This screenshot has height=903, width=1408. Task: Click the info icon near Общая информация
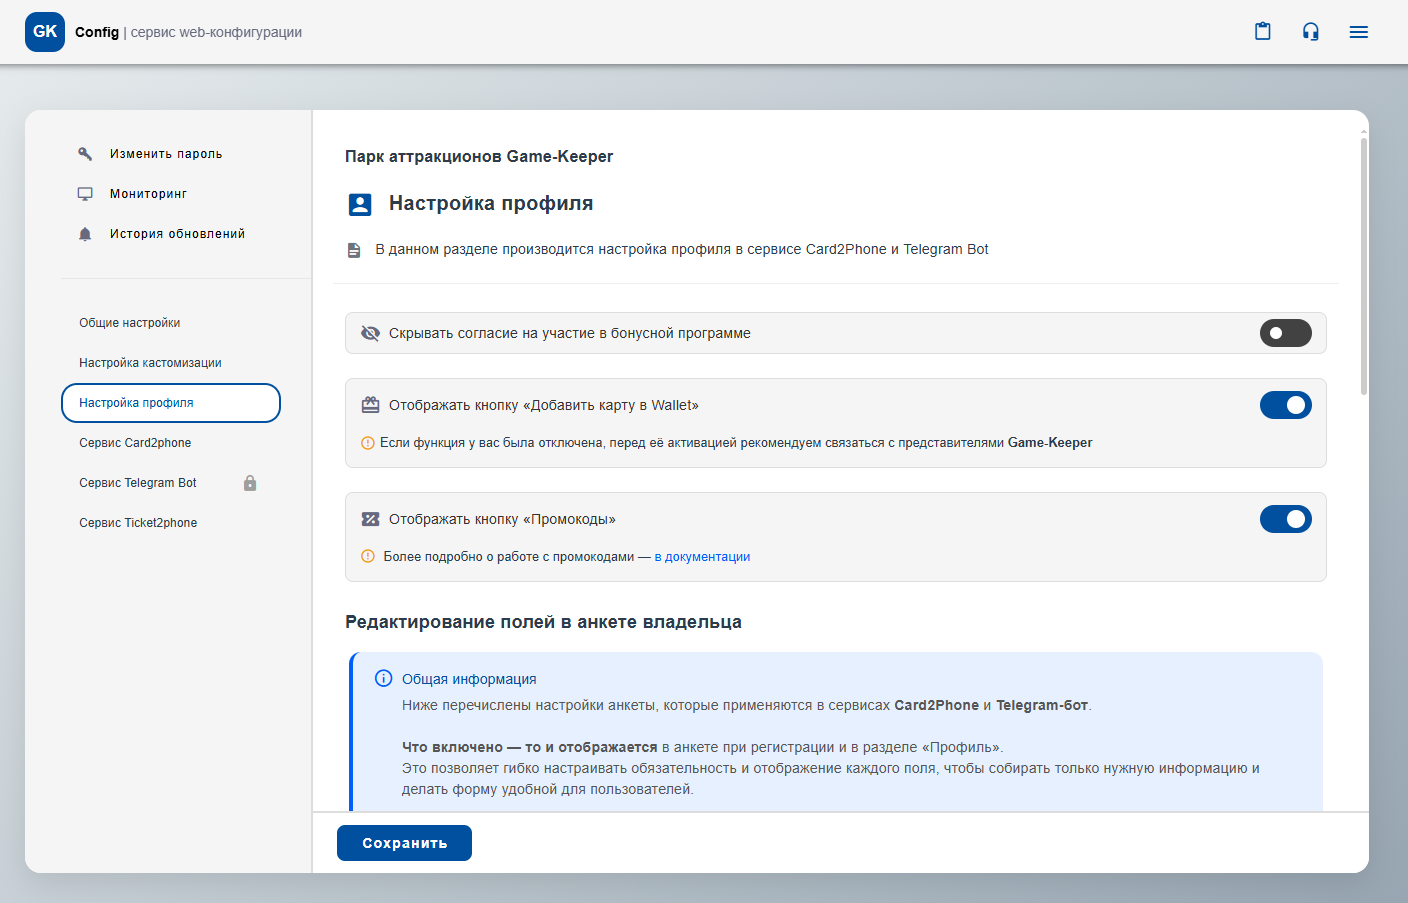tap(383, 678)
